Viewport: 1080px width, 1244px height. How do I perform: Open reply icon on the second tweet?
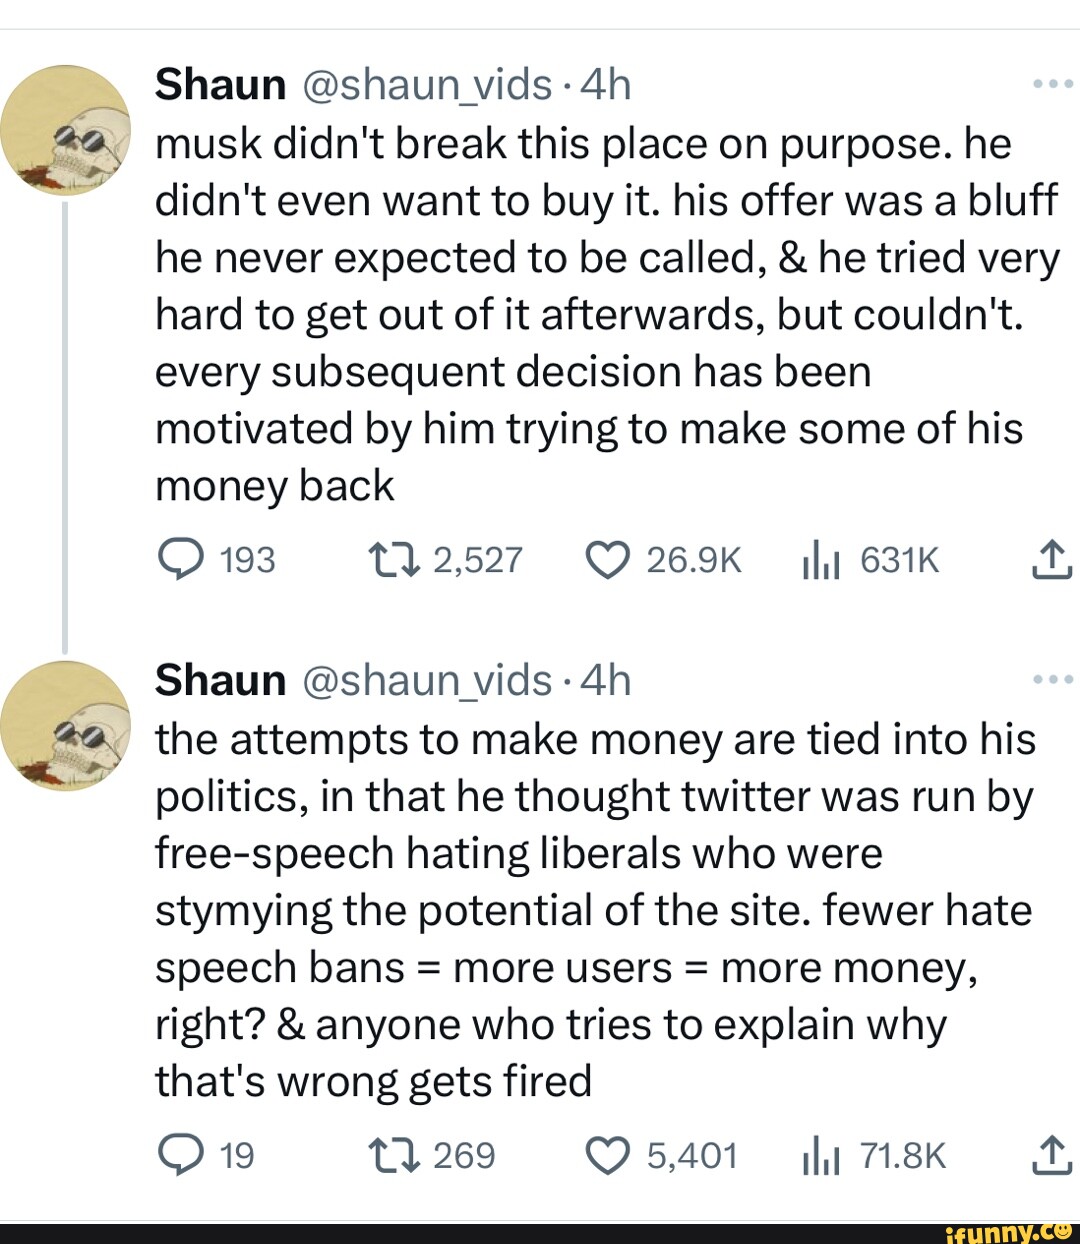click(182, 1155)
